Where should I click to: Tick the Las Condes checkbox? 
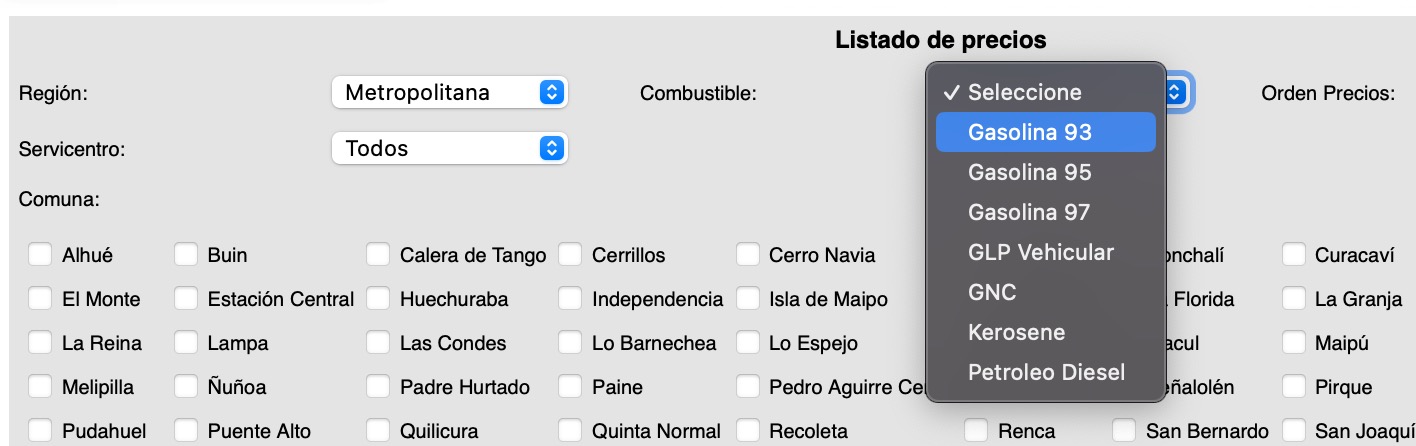click(x=378, y=343)
